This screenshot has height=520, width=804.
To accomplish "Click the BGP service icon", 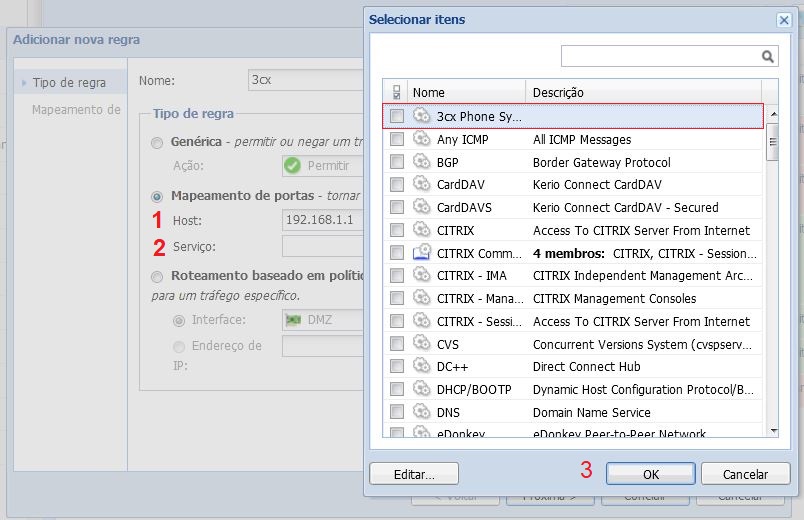I will (x=421, y=162).
